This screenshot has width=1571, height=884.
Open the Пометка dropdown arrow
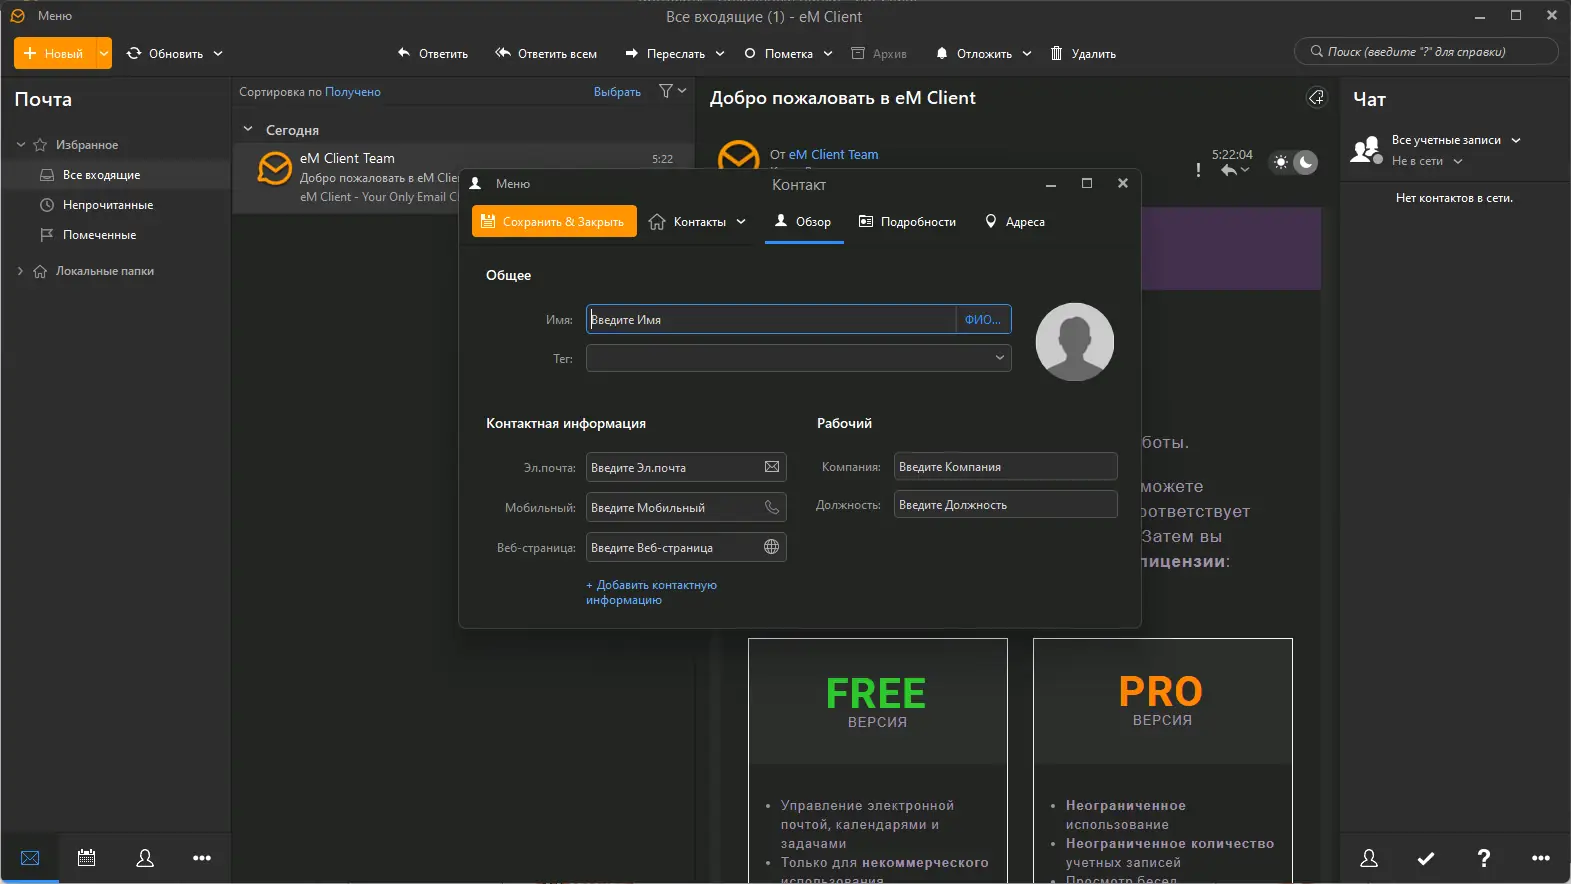coord(828,54)
